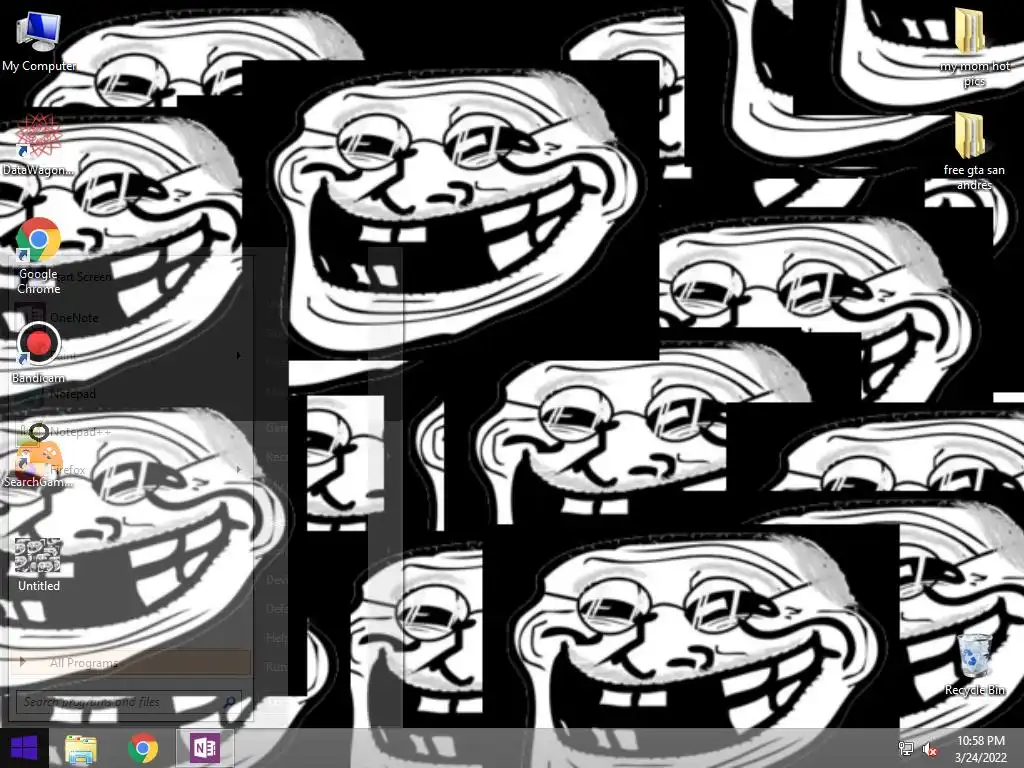
Task: Click 'Firefox' in the start menu
Action: (131, 469)
